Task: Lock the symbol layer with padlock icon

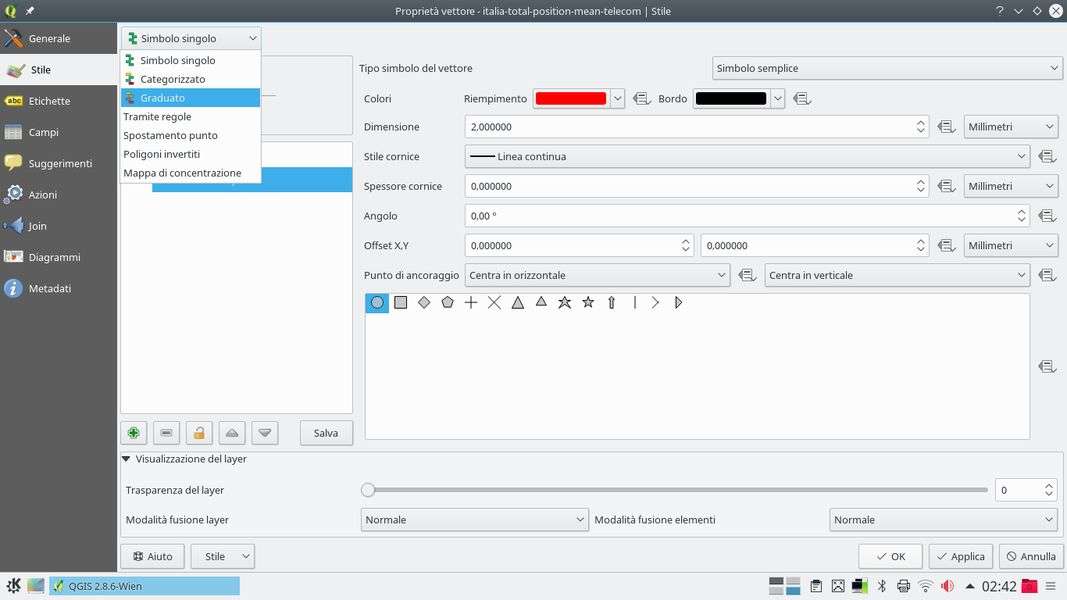Action: tap(199, 433)
